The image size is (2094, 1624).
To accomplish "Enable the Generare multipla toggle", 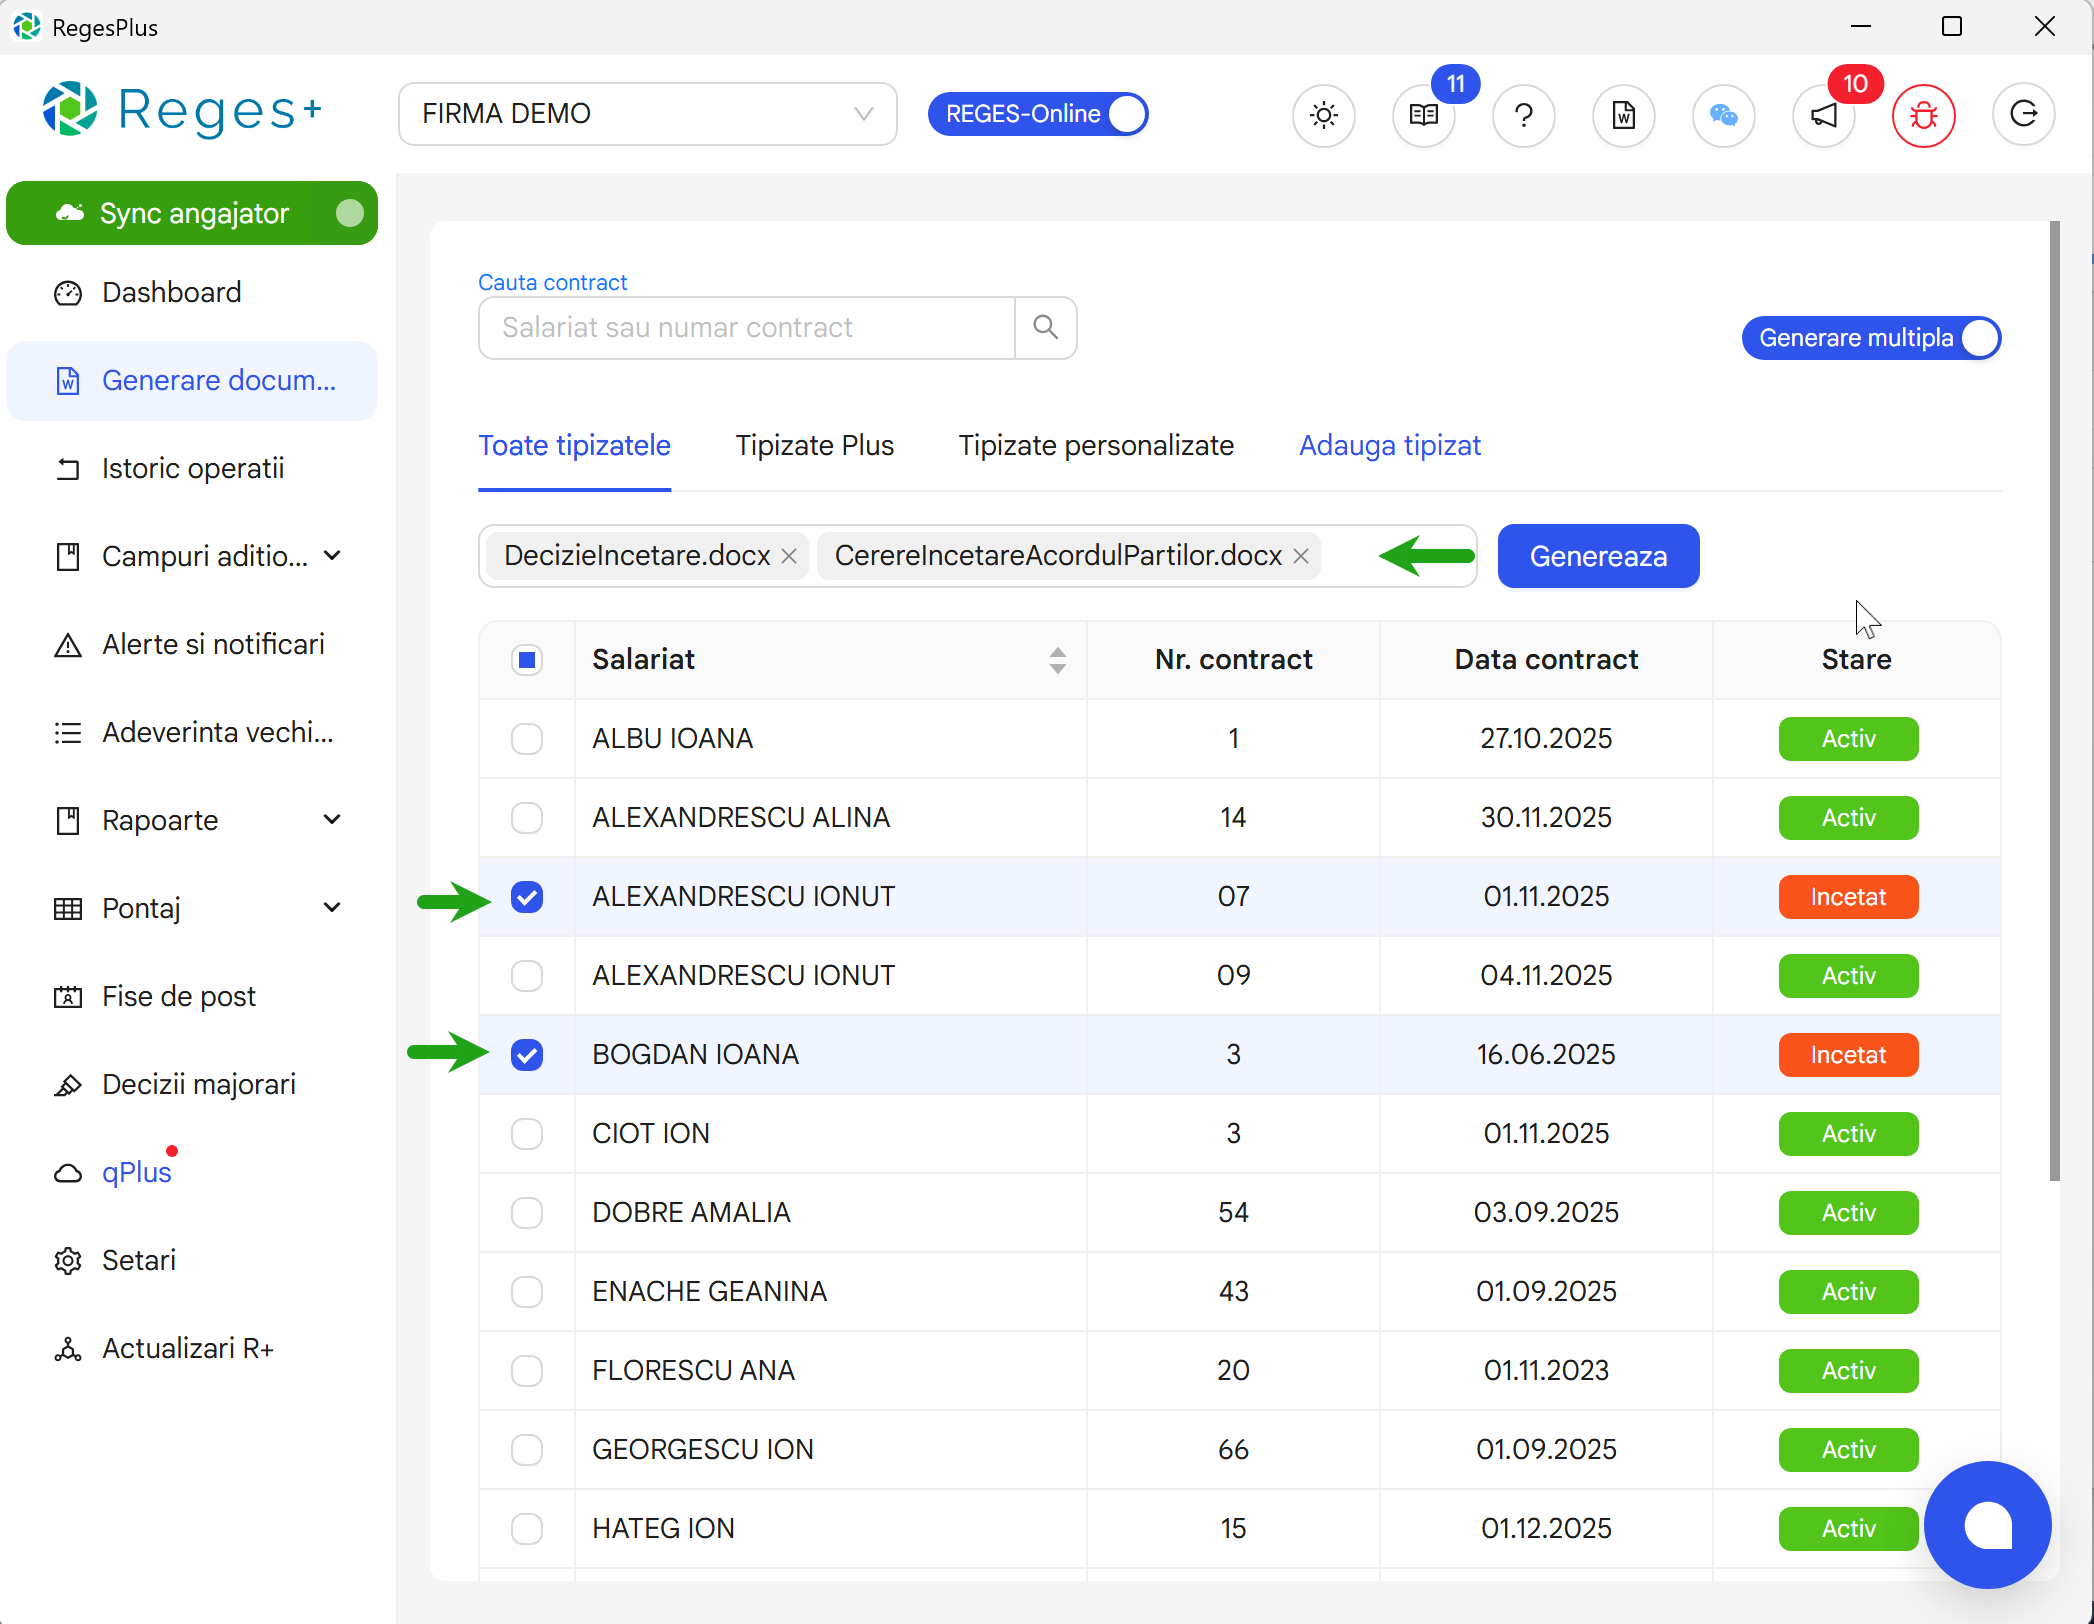I will (1981, 337).
